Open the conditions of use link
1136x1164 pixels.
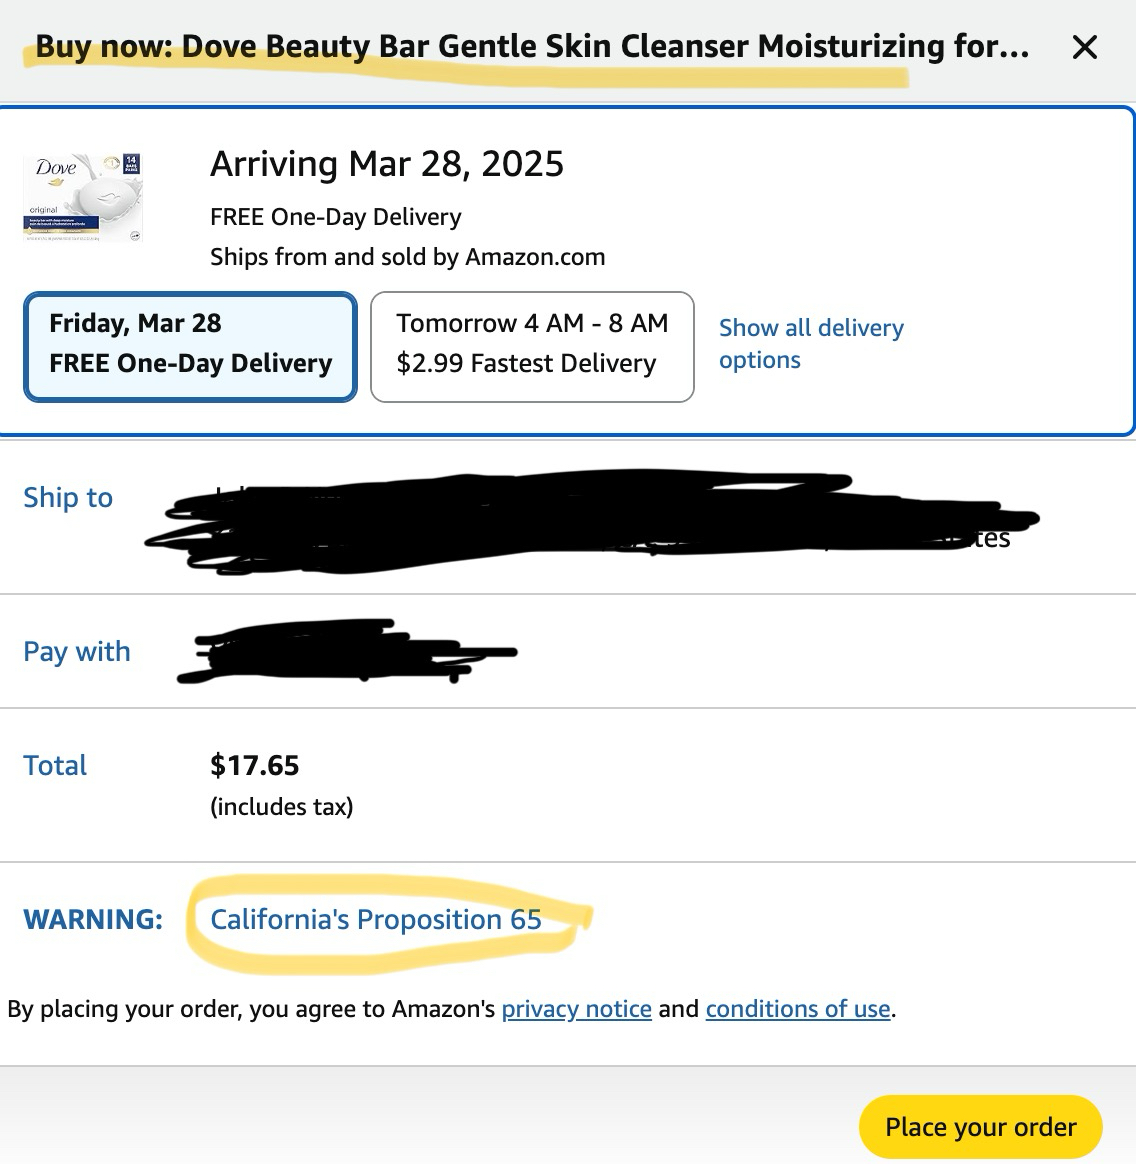pos(798,1009)
